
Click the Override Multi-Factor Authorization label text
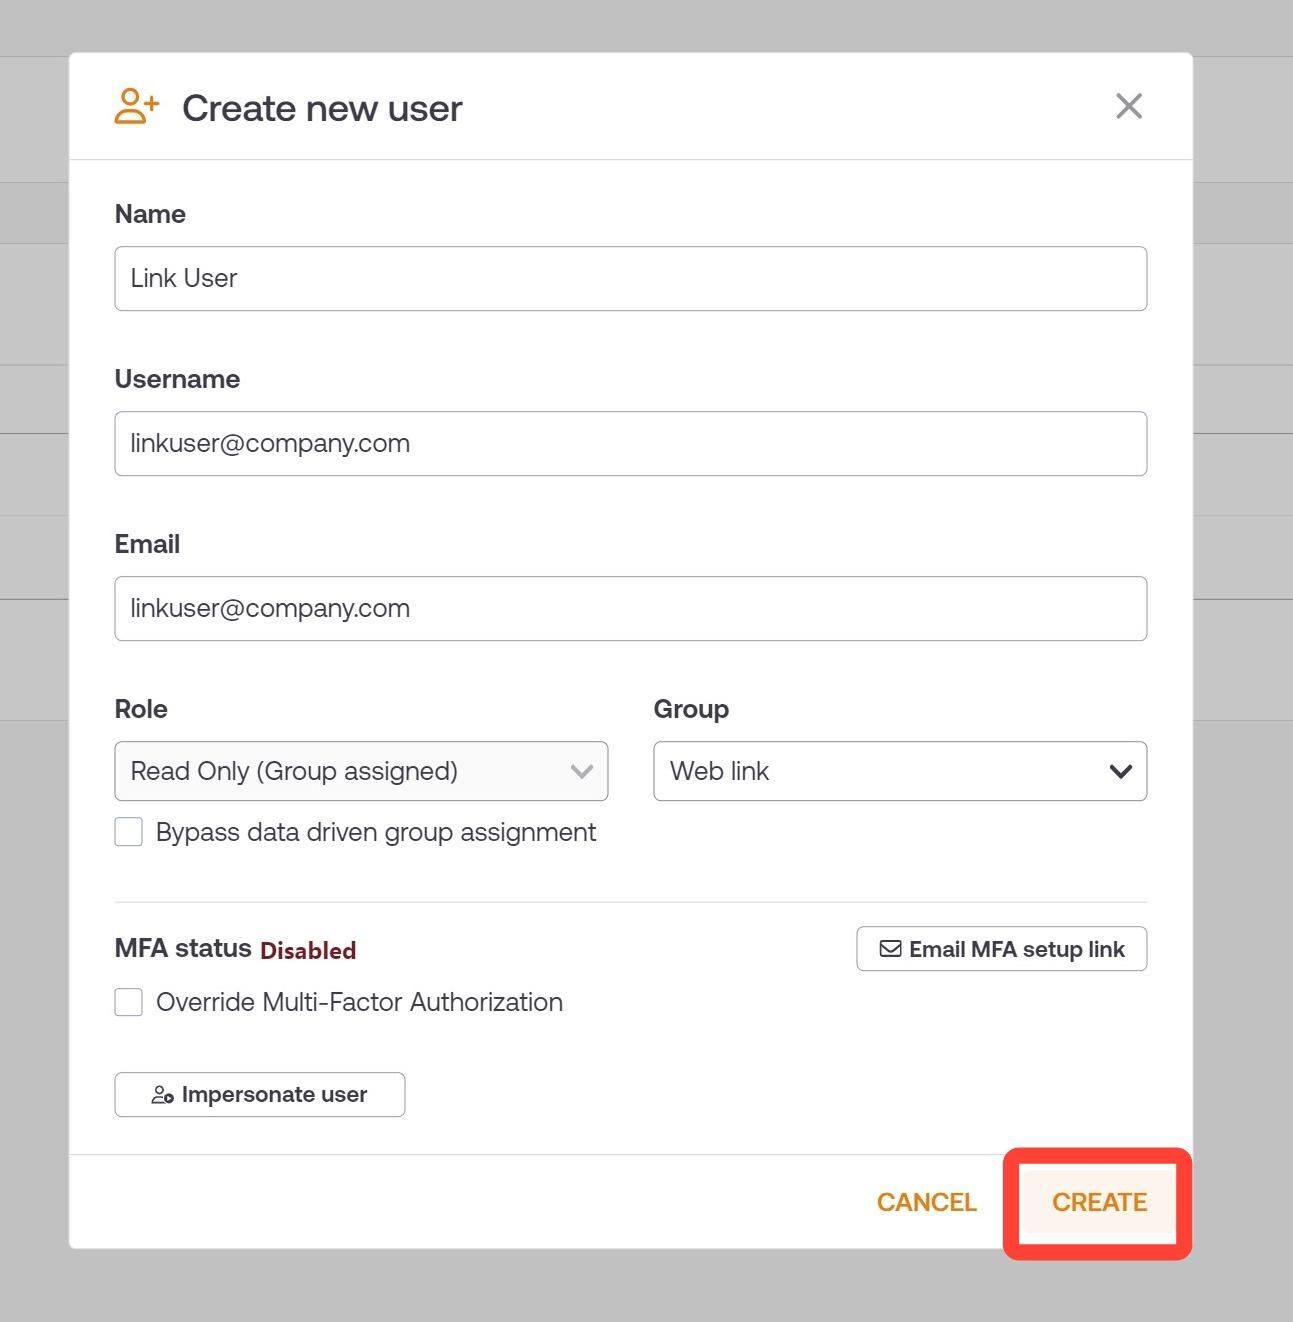359,1002
